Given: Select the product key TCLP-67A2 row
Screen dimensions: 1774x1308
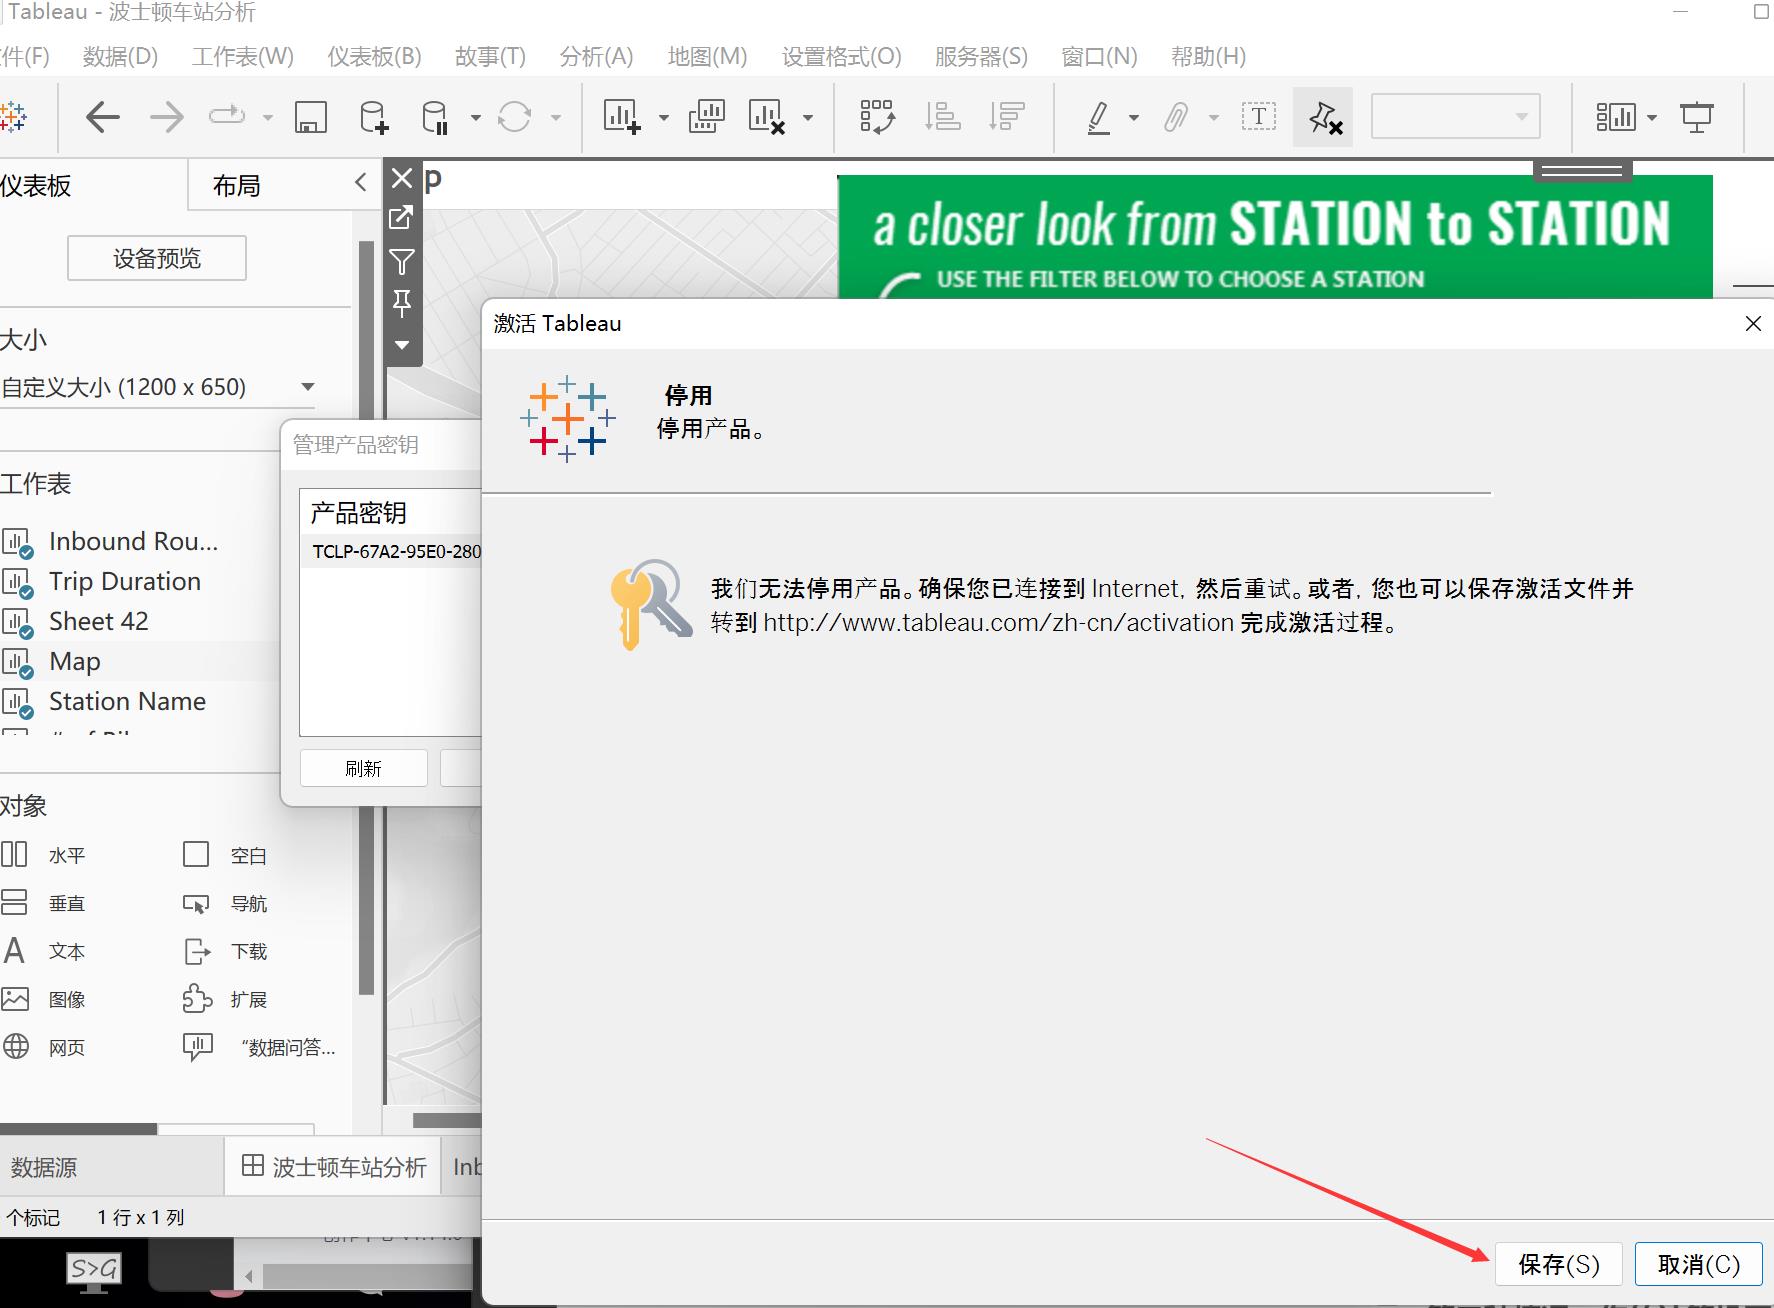Looking at the screenshot, I should click(391, 551).
